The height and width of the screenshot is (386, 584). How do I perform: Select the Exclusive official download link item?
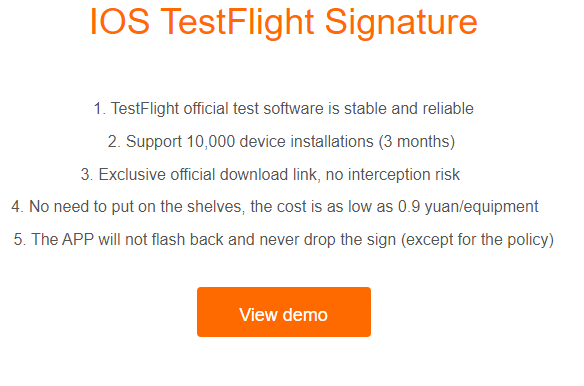(x=270, y=175)
